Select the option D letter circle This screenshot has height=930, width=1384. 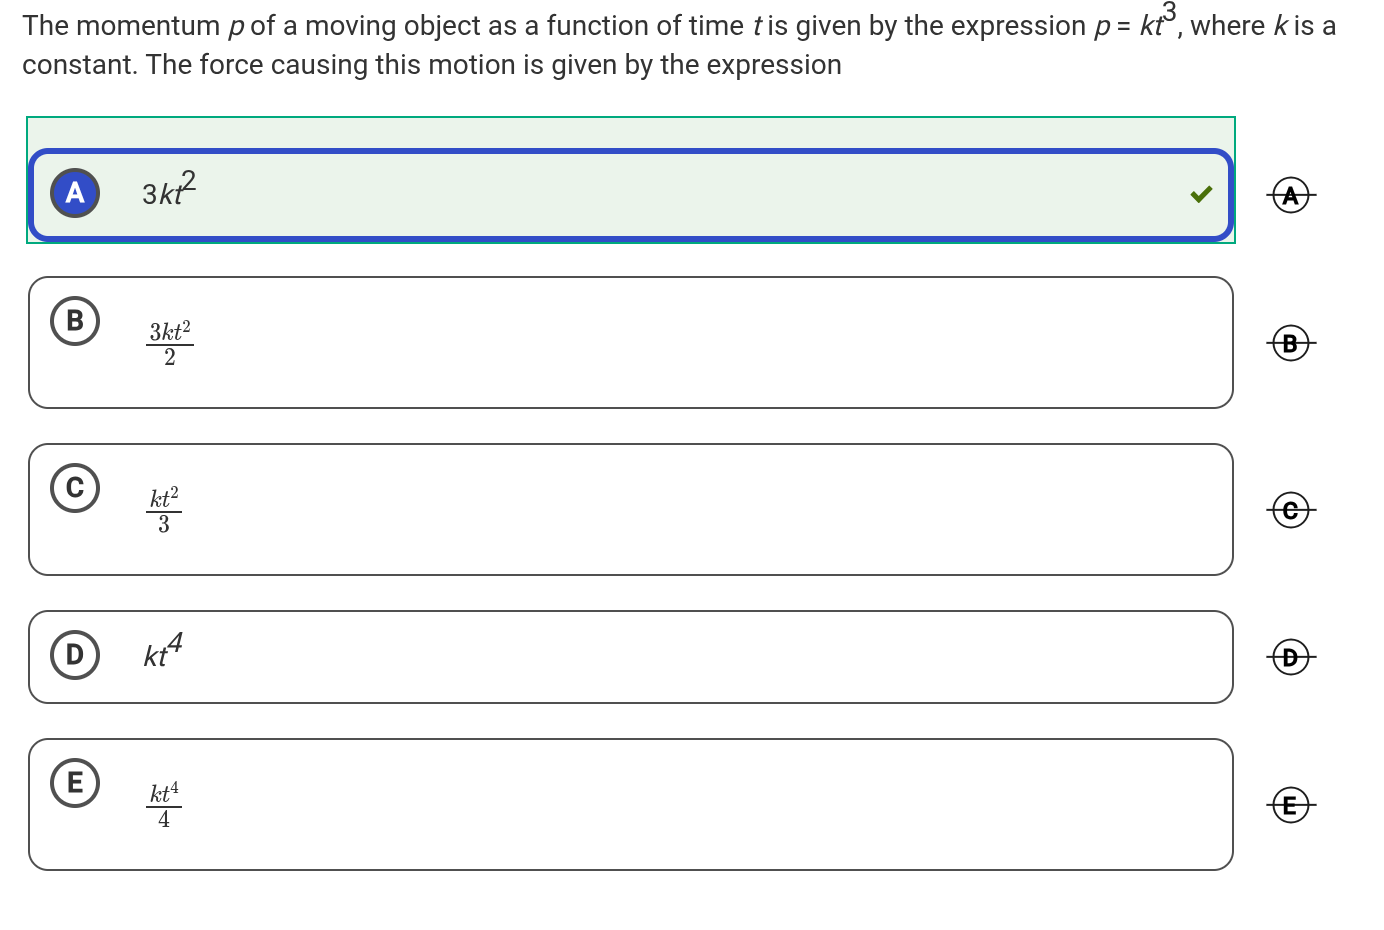pyautogui.click(x=75, y=655)
